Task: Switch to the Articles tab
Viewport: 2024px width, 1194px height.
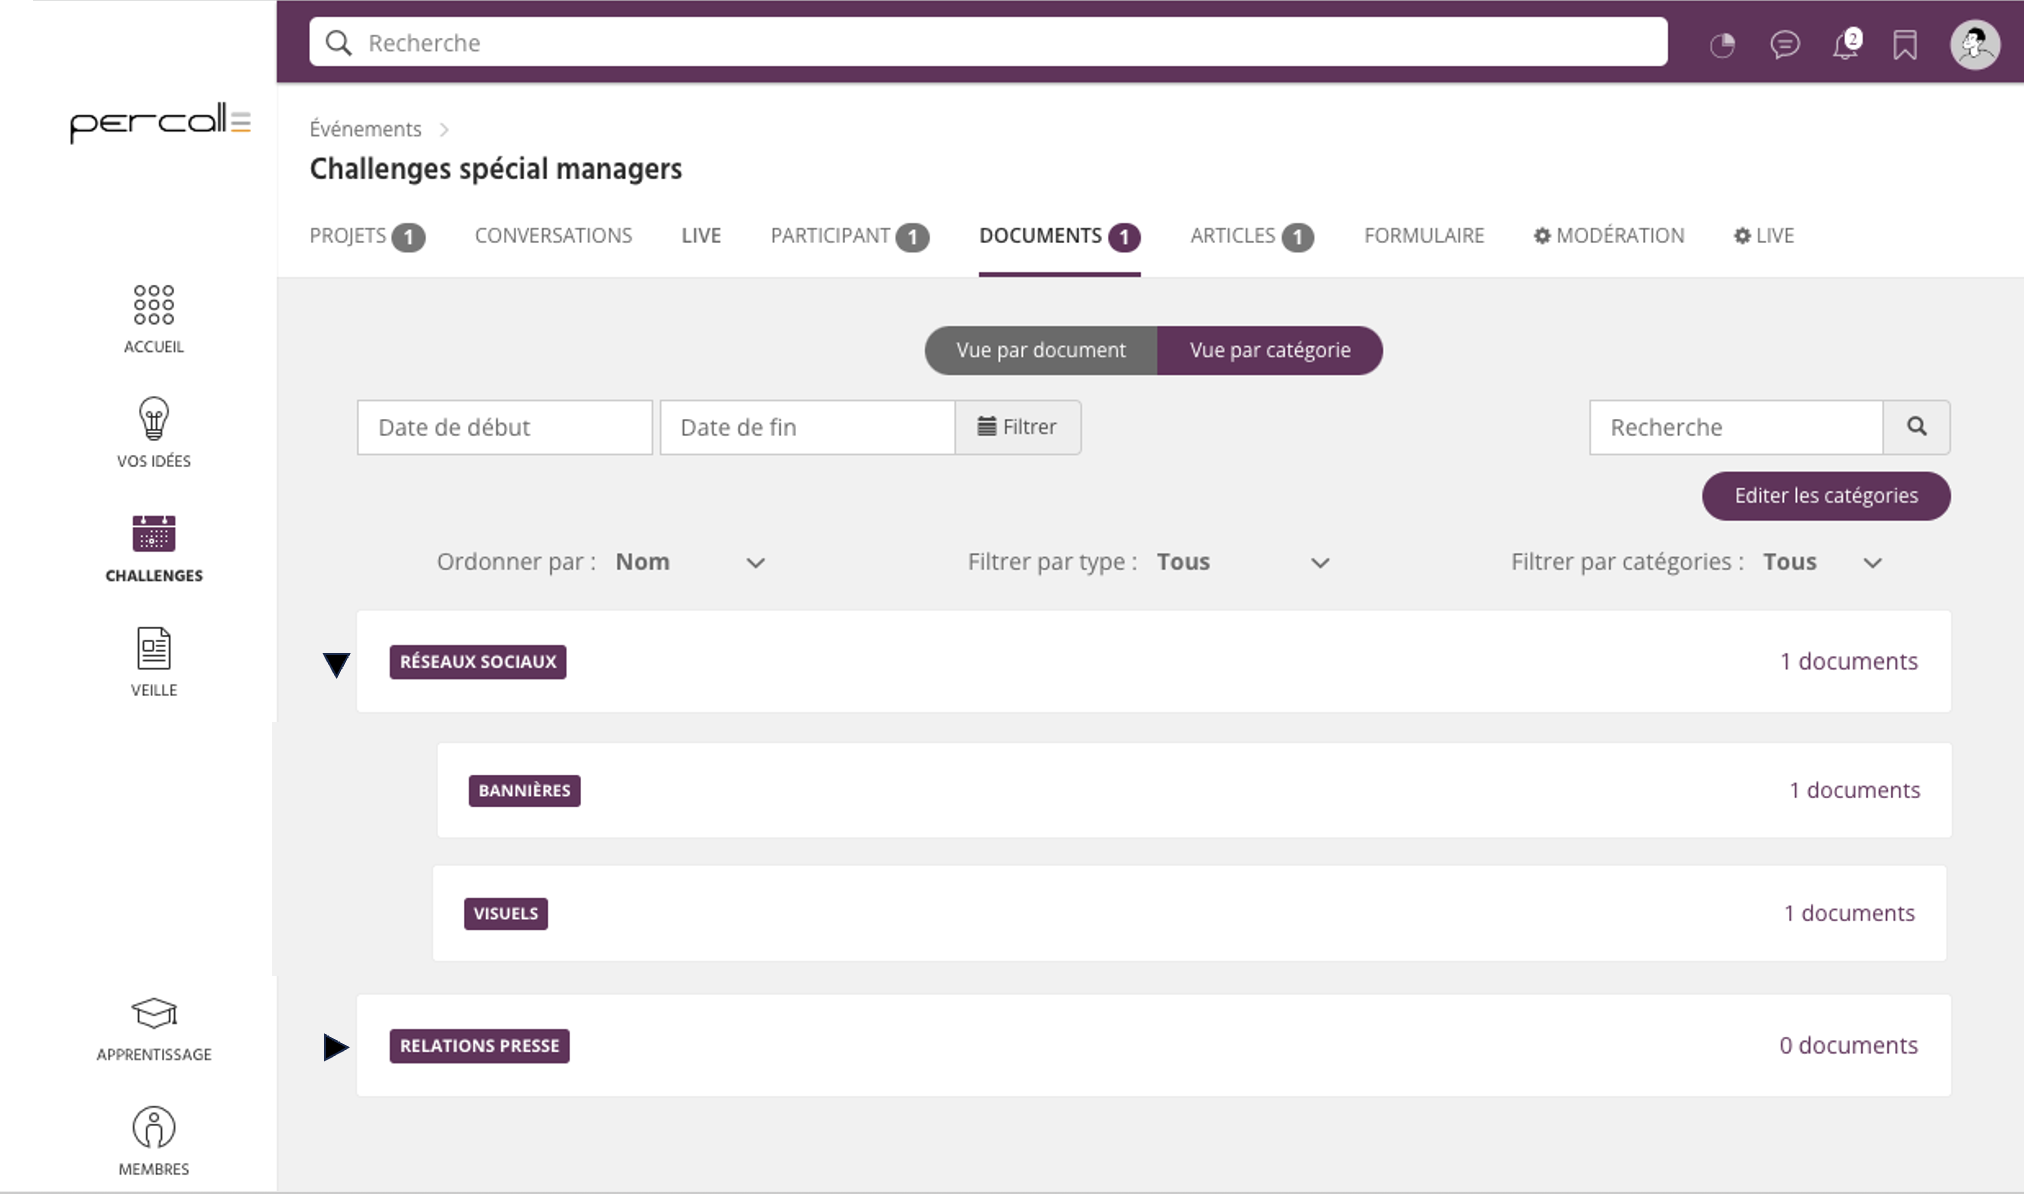Action: (x=1250, y=236)
